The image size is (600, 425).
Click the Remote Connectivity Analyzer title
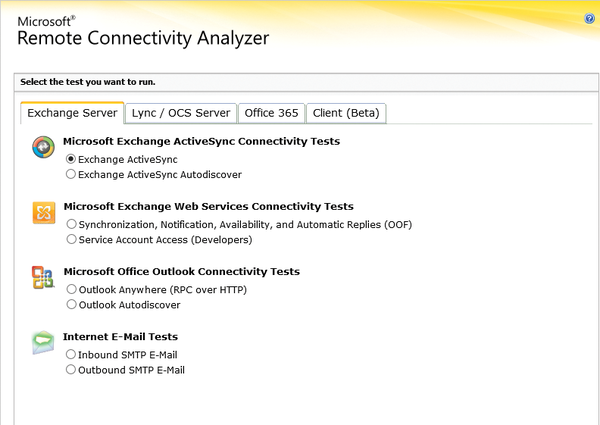[143, 38]
